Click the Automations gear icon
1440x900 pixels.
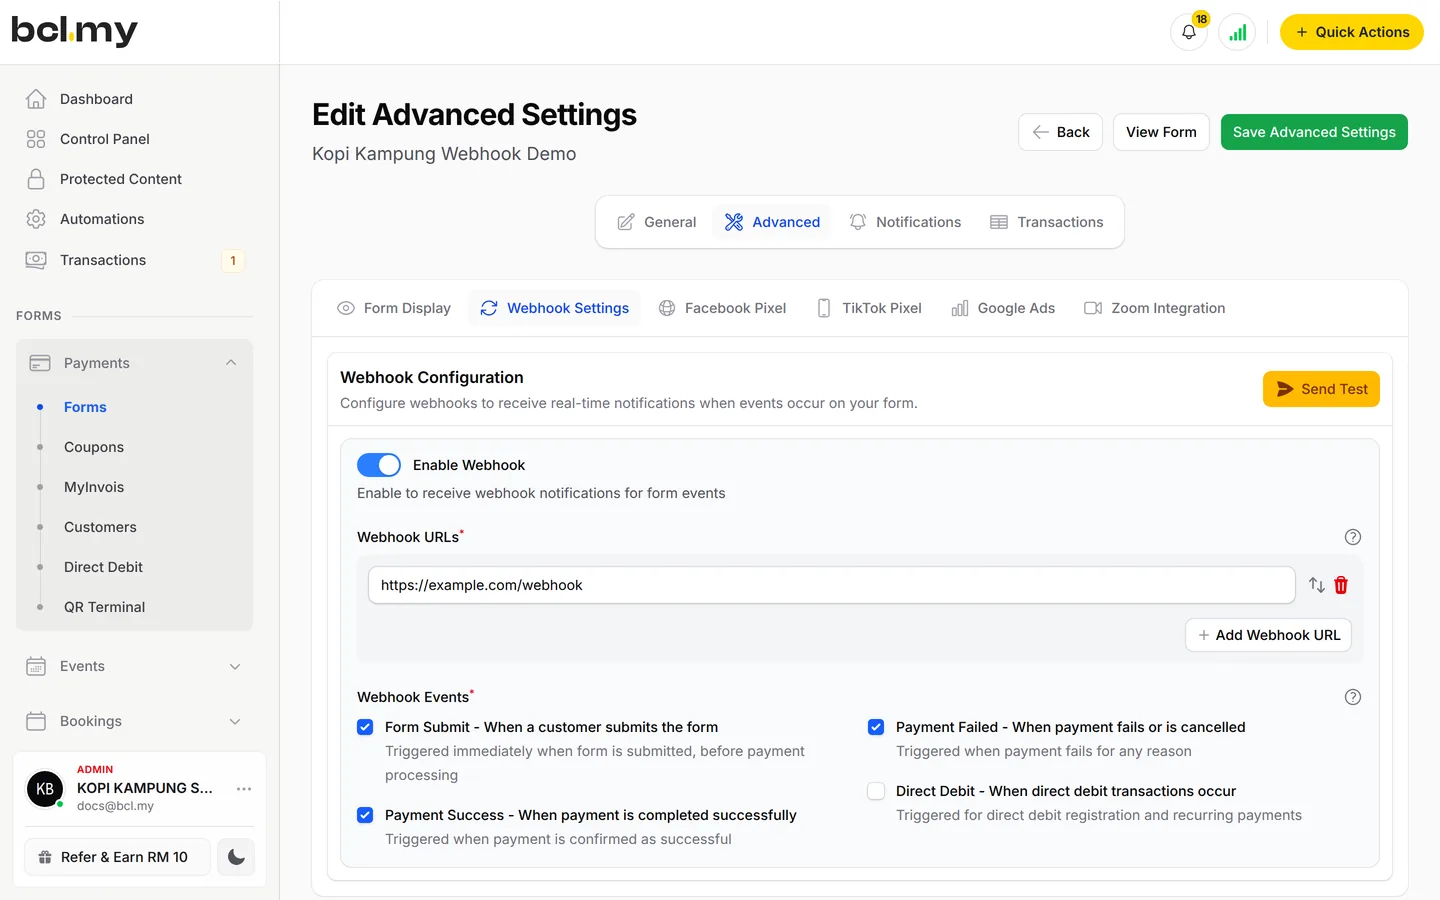36,219
